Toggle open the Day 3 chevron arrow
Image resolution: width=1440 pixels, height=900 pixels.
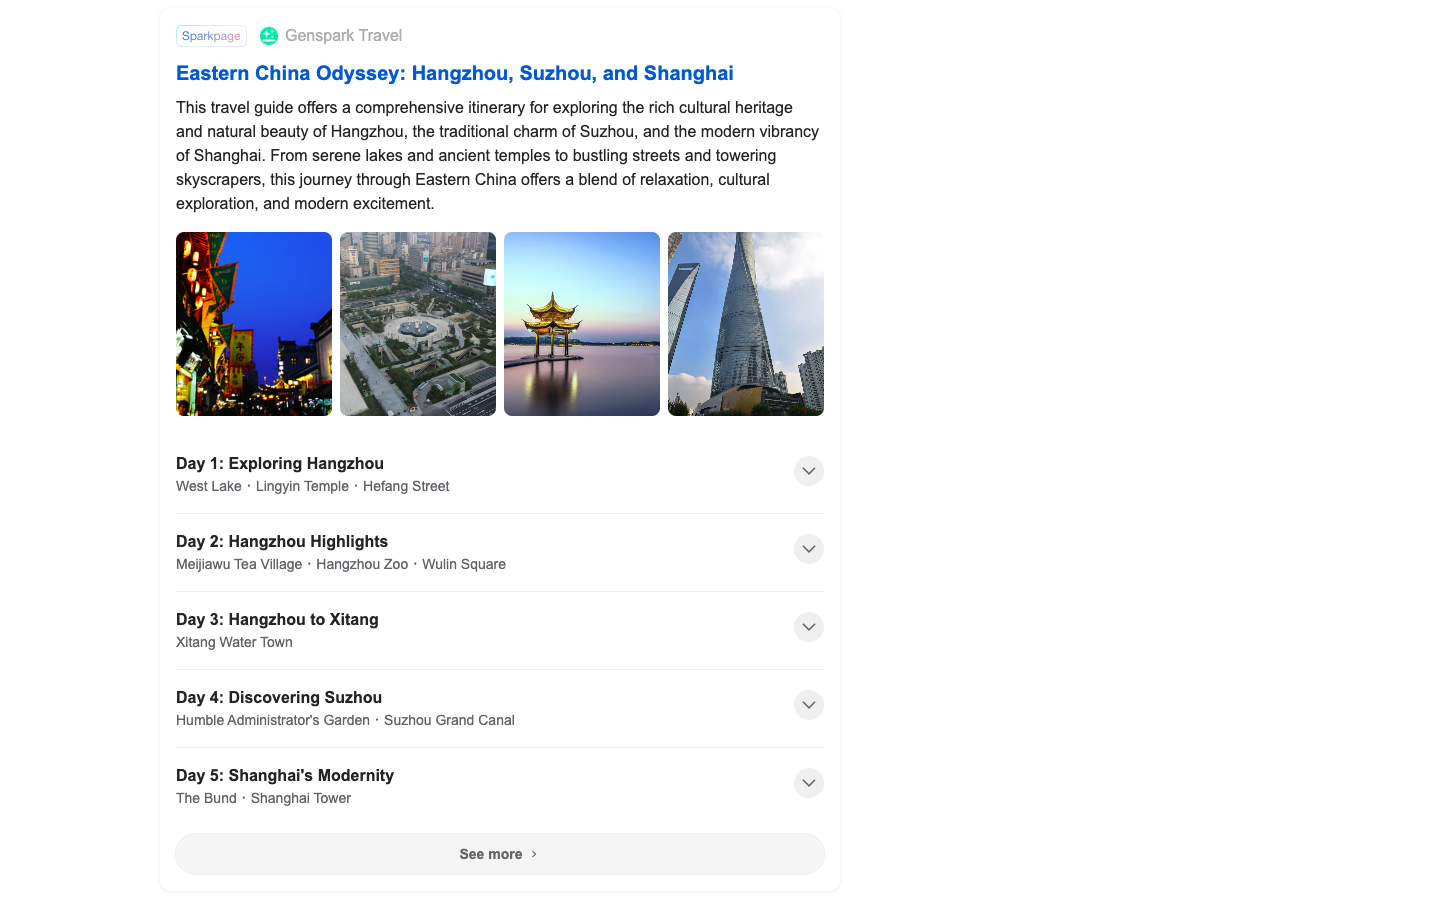tap(808, 627)
